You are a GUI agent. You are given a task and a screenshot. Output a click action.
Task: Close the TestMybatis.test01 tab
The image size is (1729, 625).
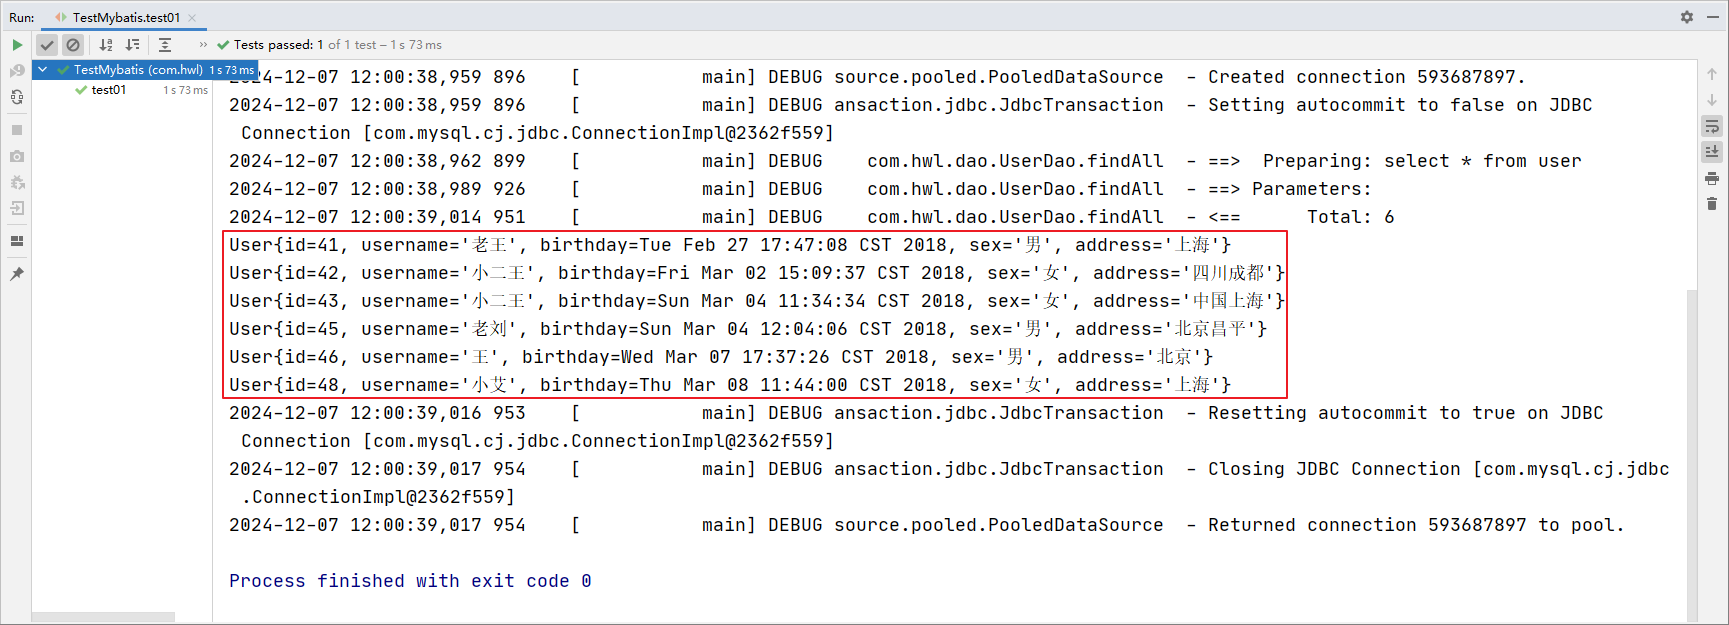pyautogui.click(x=192, y=17)
